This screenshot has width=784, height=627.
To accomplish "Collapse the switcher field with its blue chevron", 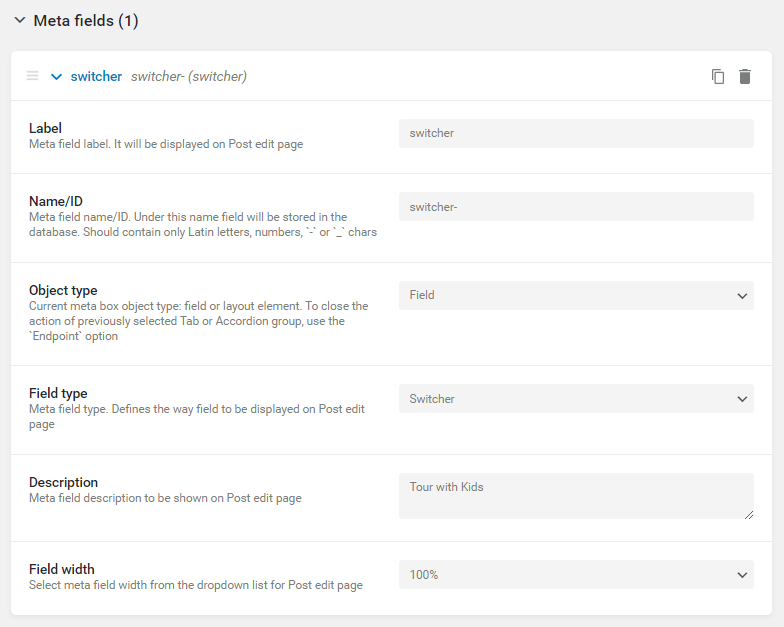I will coord(56,76).
